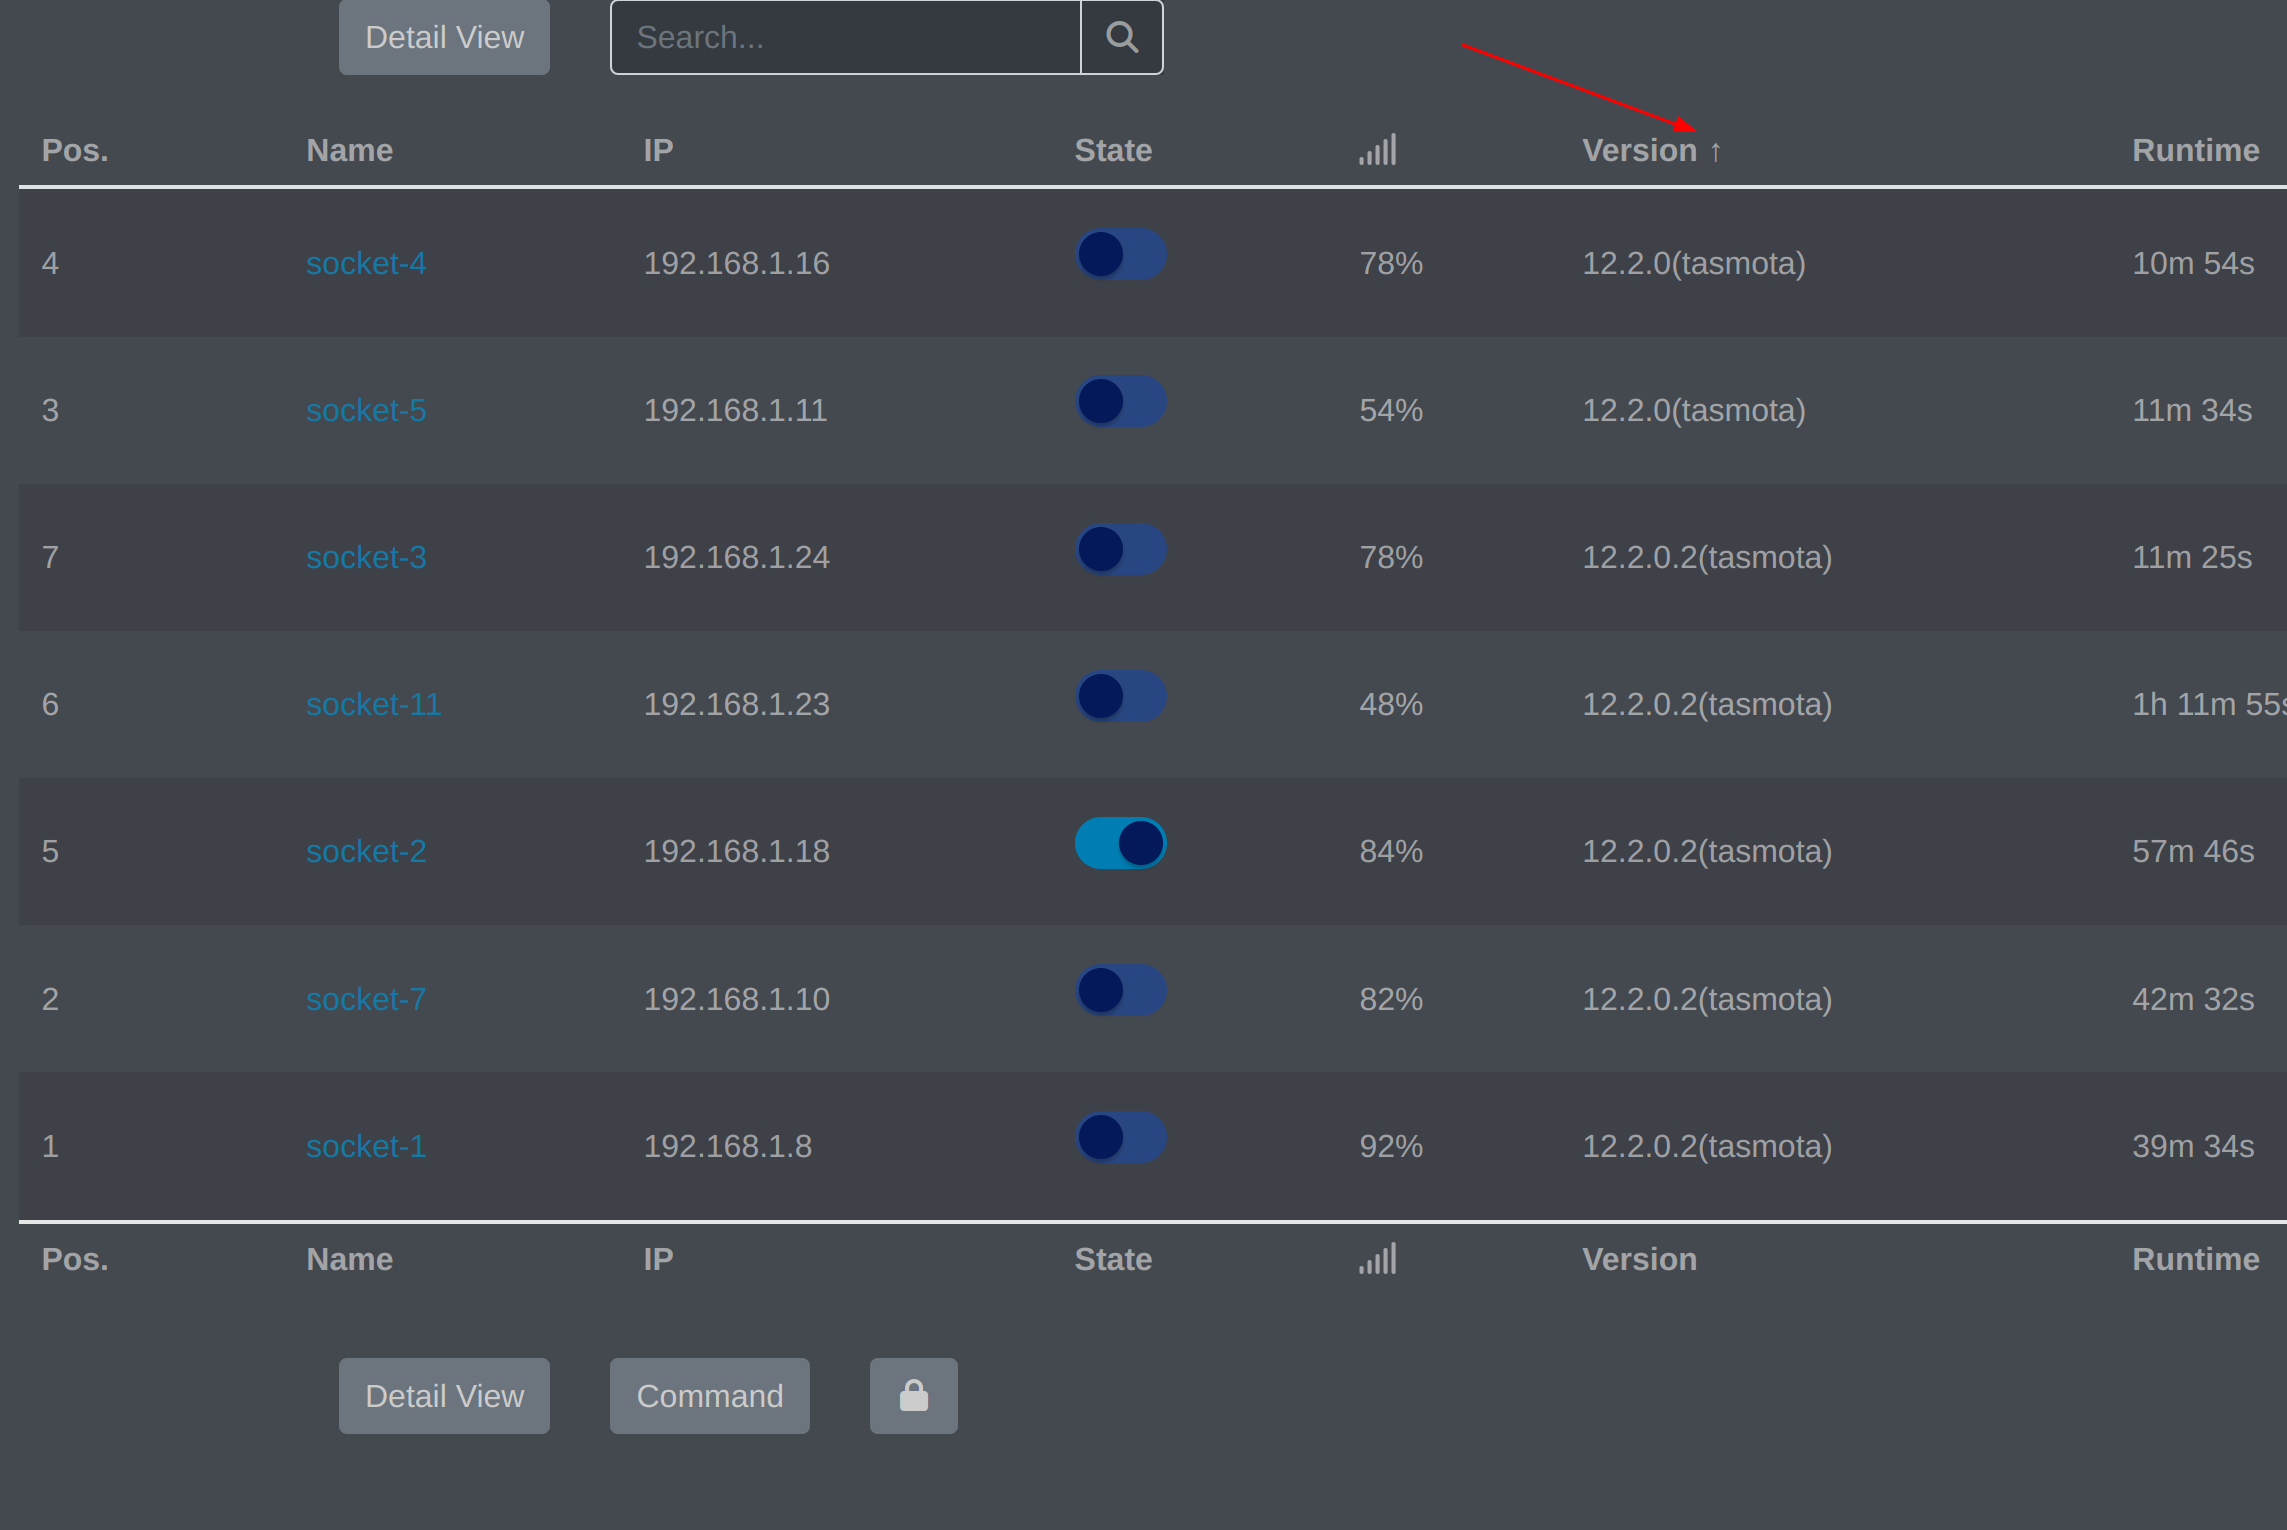Click the lock icon near Command button
The height and width of the screenshot is (1530, 2287).
point(912,1395)
